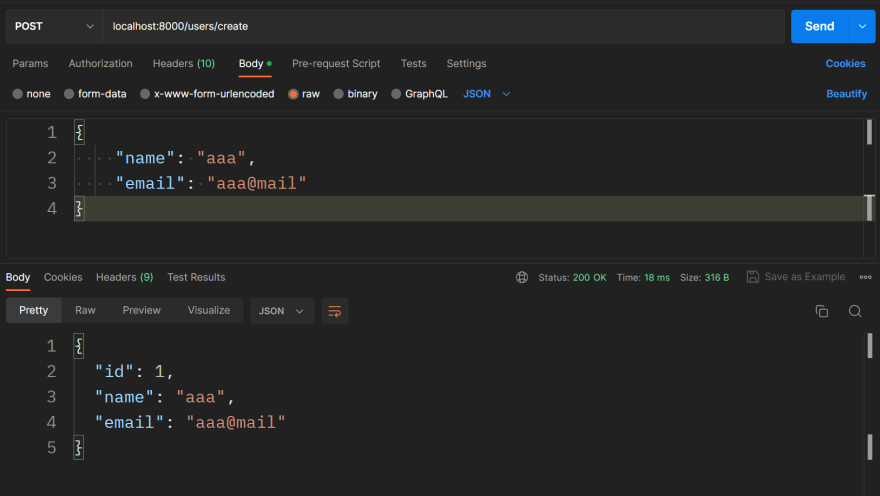
Task: Choose the GraphQL body radio option
Action: [396, 94]
